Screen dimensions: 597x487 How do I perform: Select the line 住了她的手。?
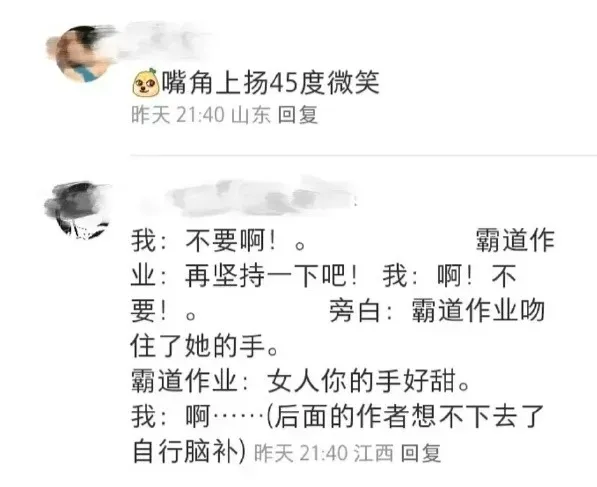point(204,346)
